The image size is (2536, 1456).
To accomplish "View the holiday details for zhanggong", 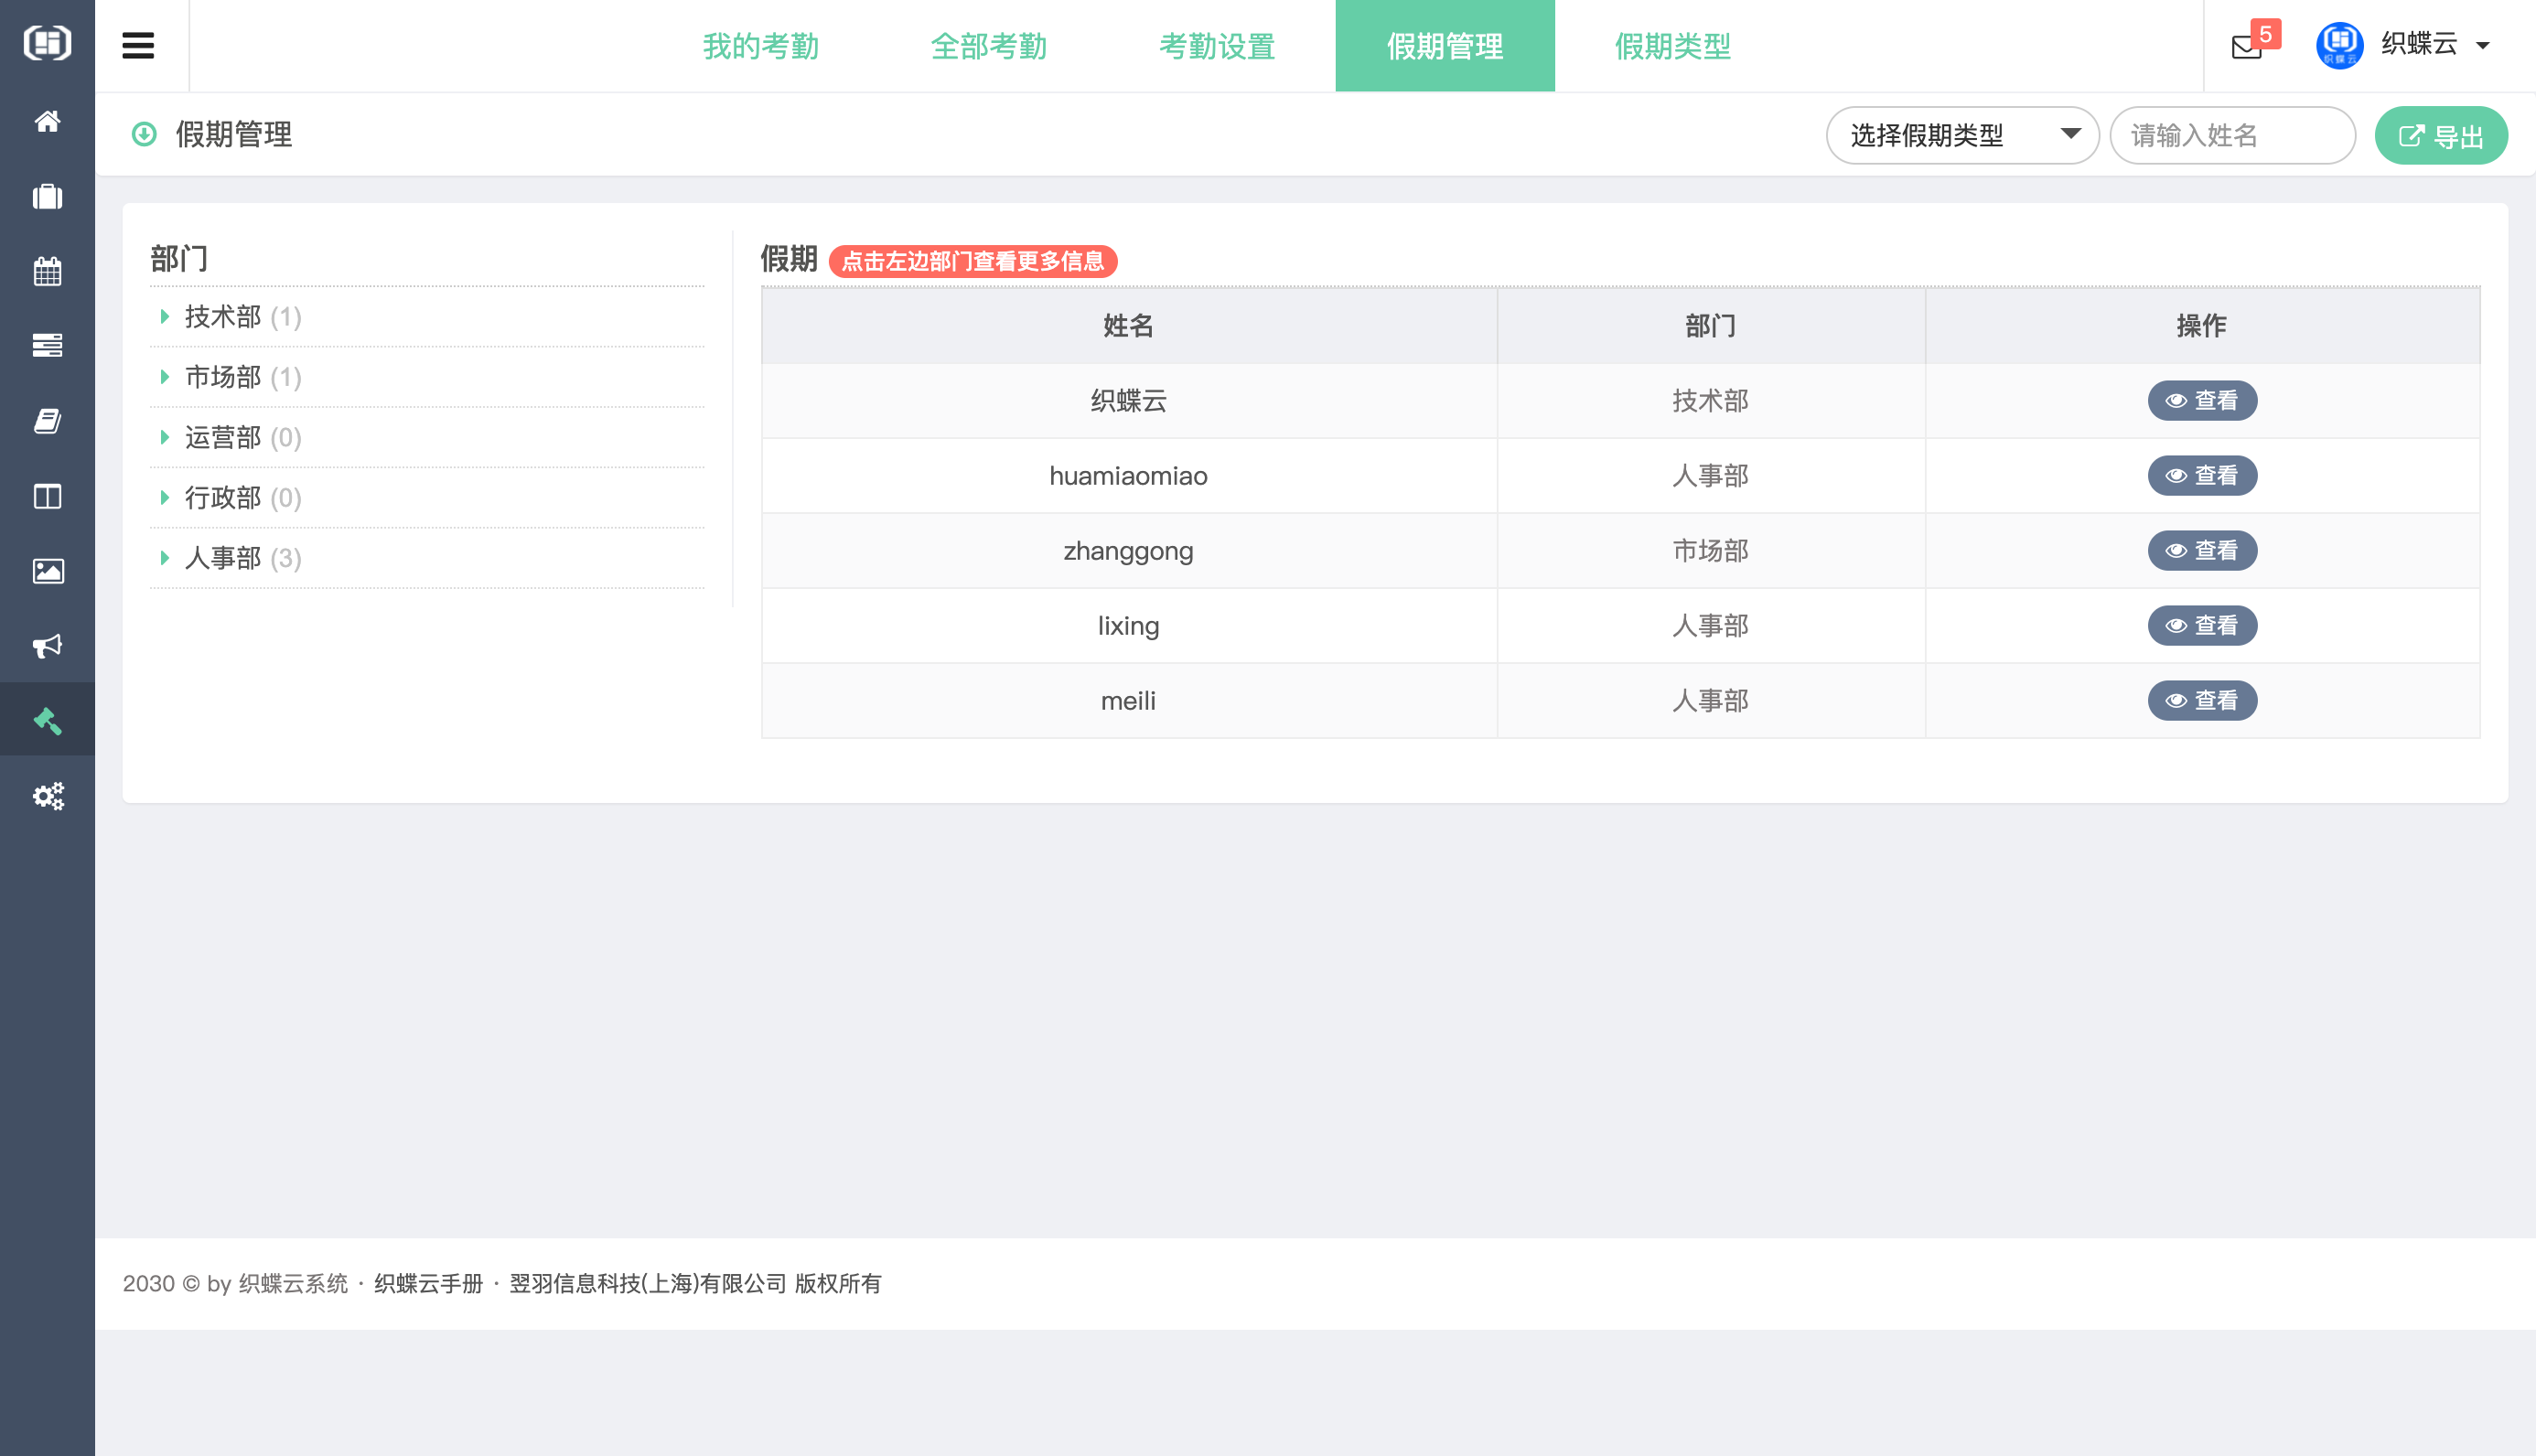I will click(x=2201, y=551).
